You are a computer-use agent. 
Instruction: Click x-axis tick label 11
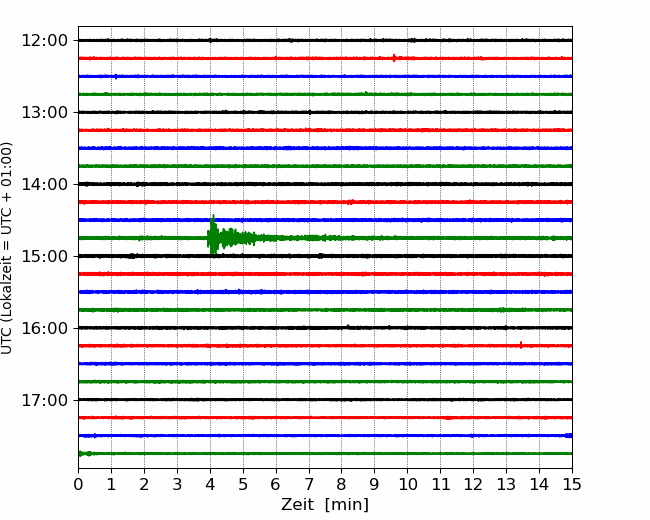pyautogui.click(x=441, y=484)
